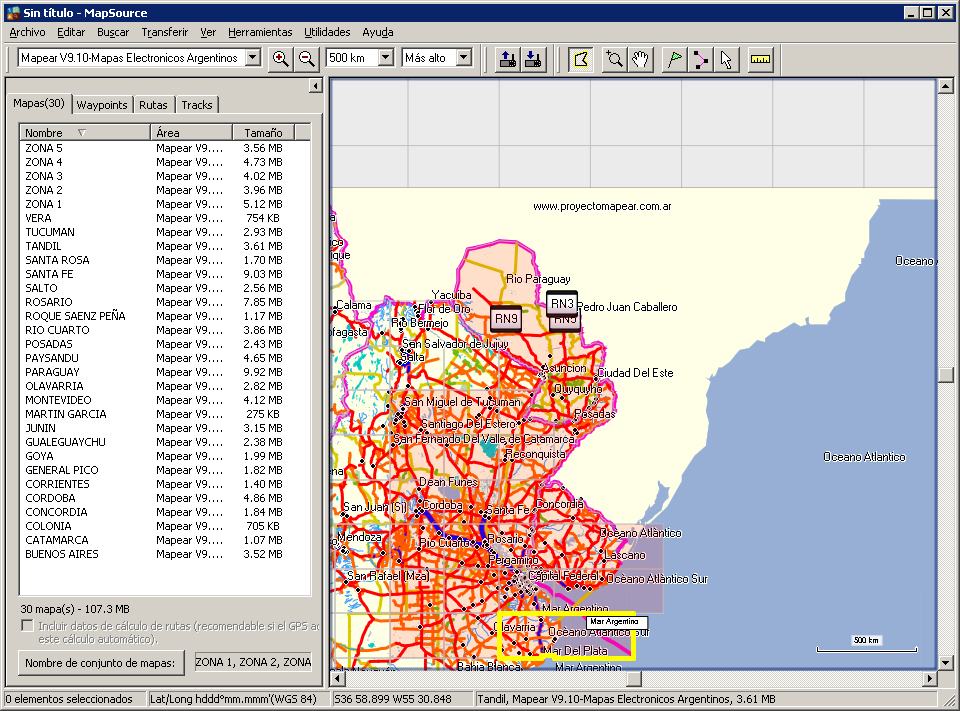The height and width of the screenshot is (711, 960).
Task: Click the Nombre de conjunto de mapas button
Action: [x=102, y=662]
